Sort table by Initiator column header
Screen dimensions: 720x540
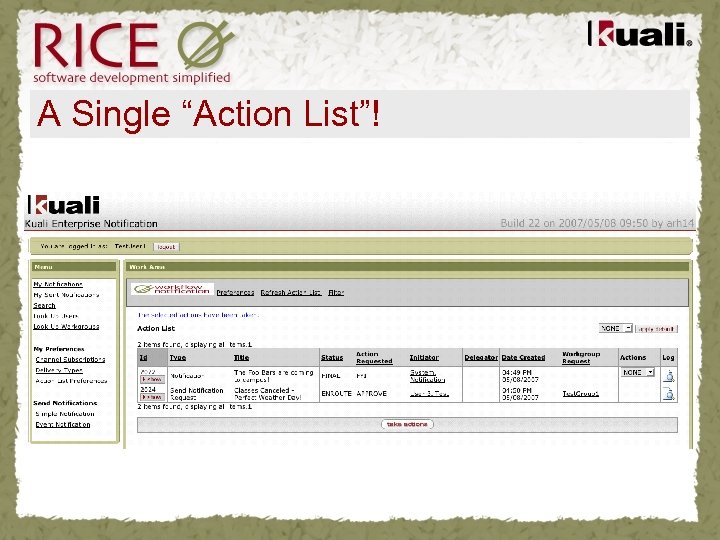coord(424,358)
